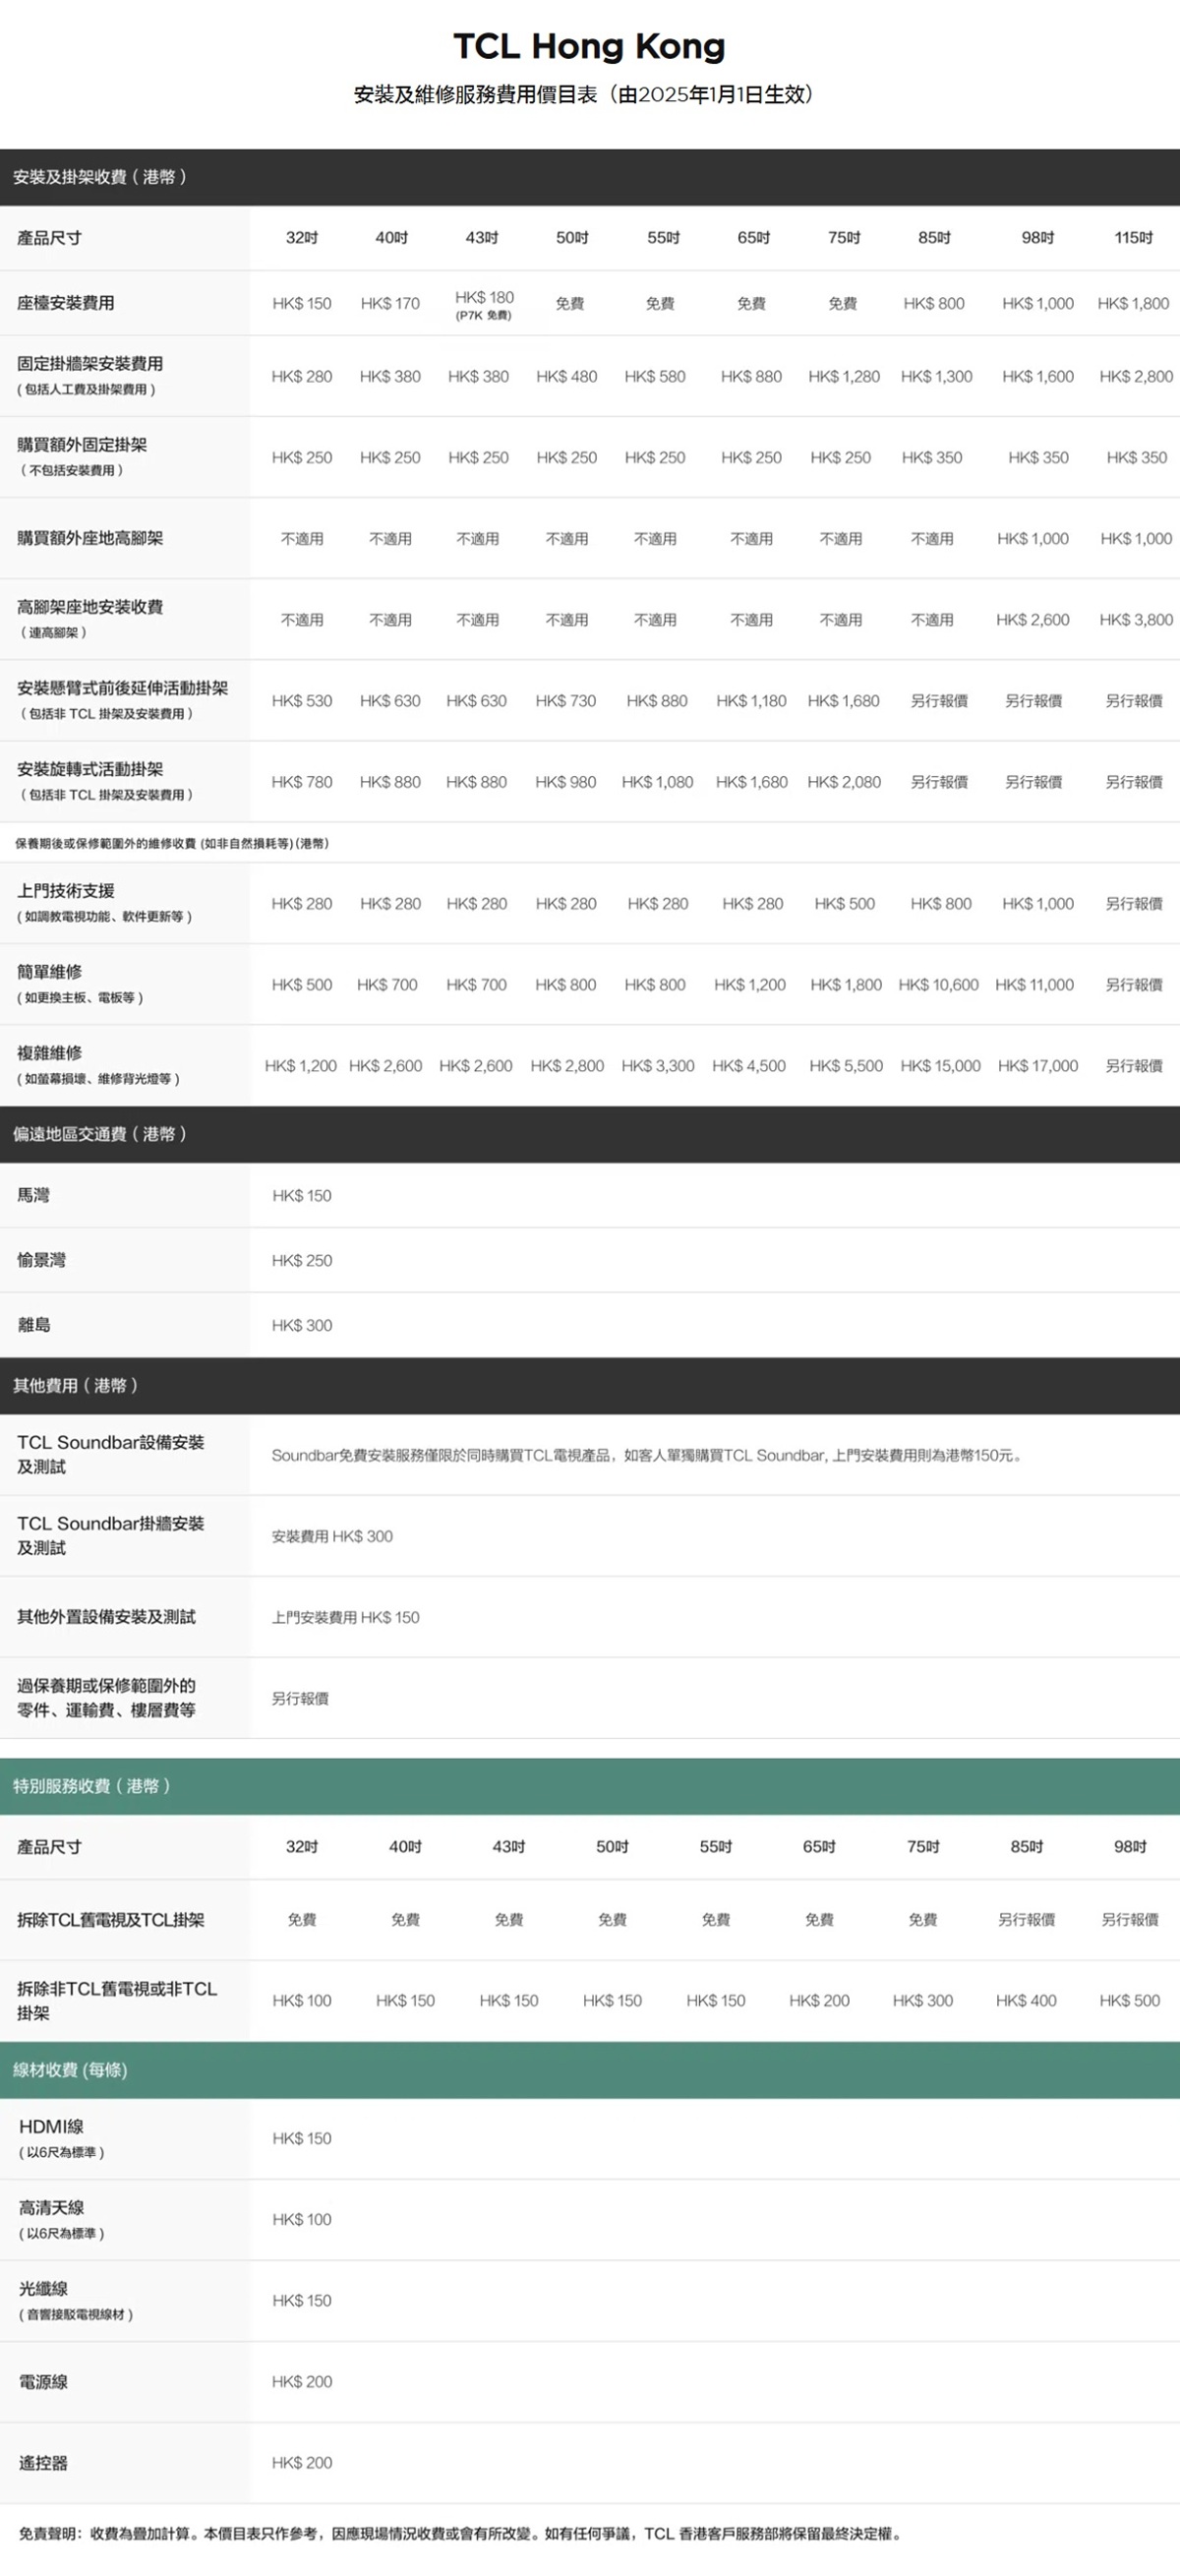1180x2576 pixels.
Task: Click the HK$ 3,800 高腳架座地安裝 price
Action: coord(1136,620)
